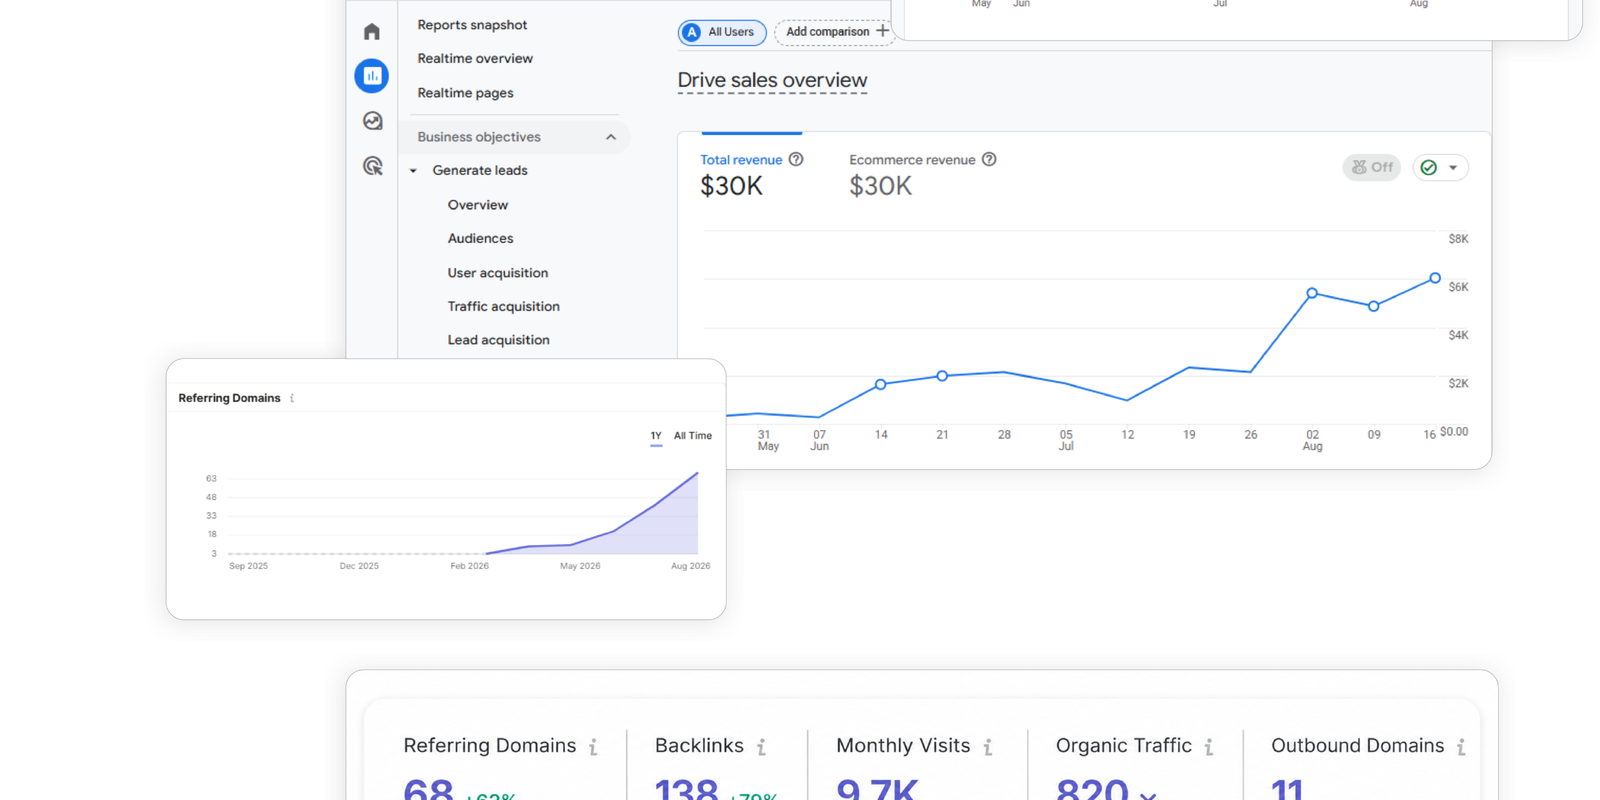Open Realtime overview

475,59
